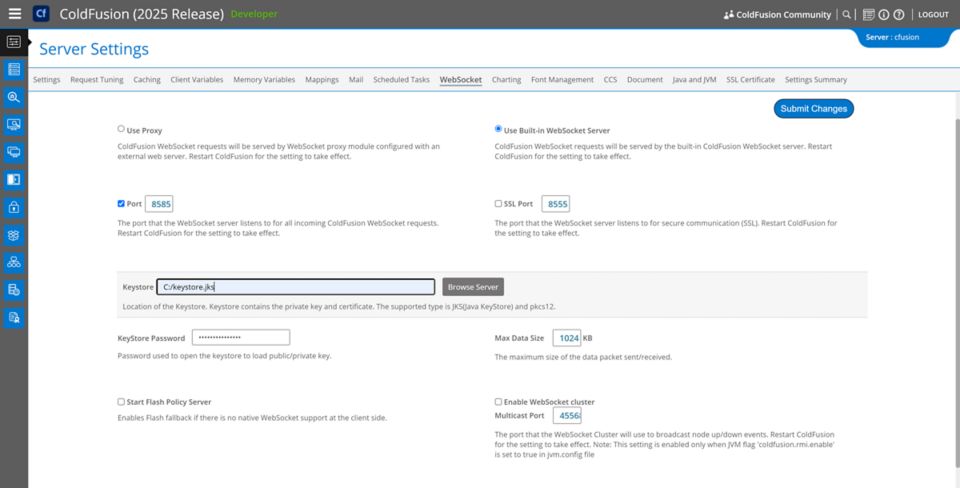Enable the Start Flash Policy Server checkbox
The width and height of the screenshot is (960, 488).
click(x=121, y=402)
